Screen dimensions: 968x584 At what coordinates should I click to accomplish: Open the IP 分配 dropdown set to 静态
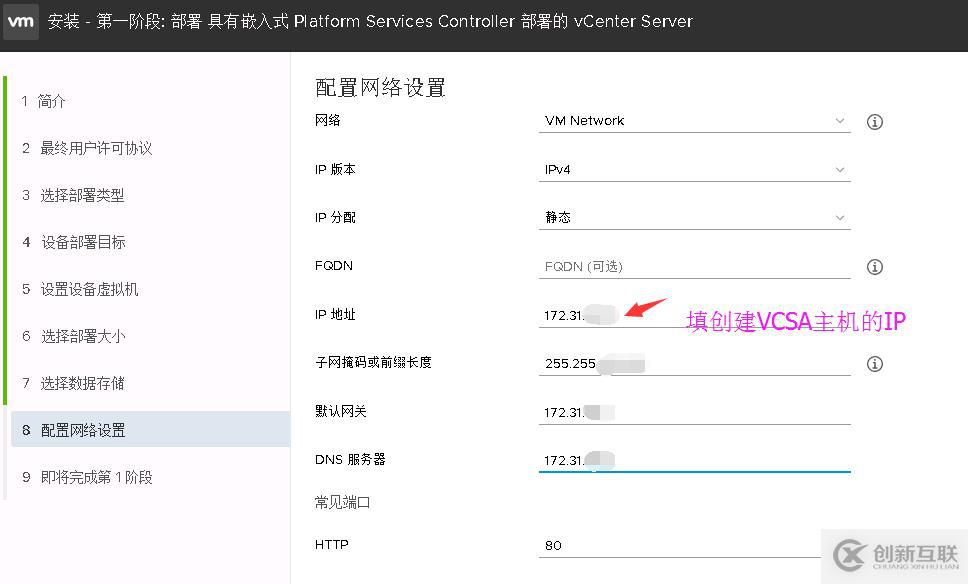tap(694, 216)
